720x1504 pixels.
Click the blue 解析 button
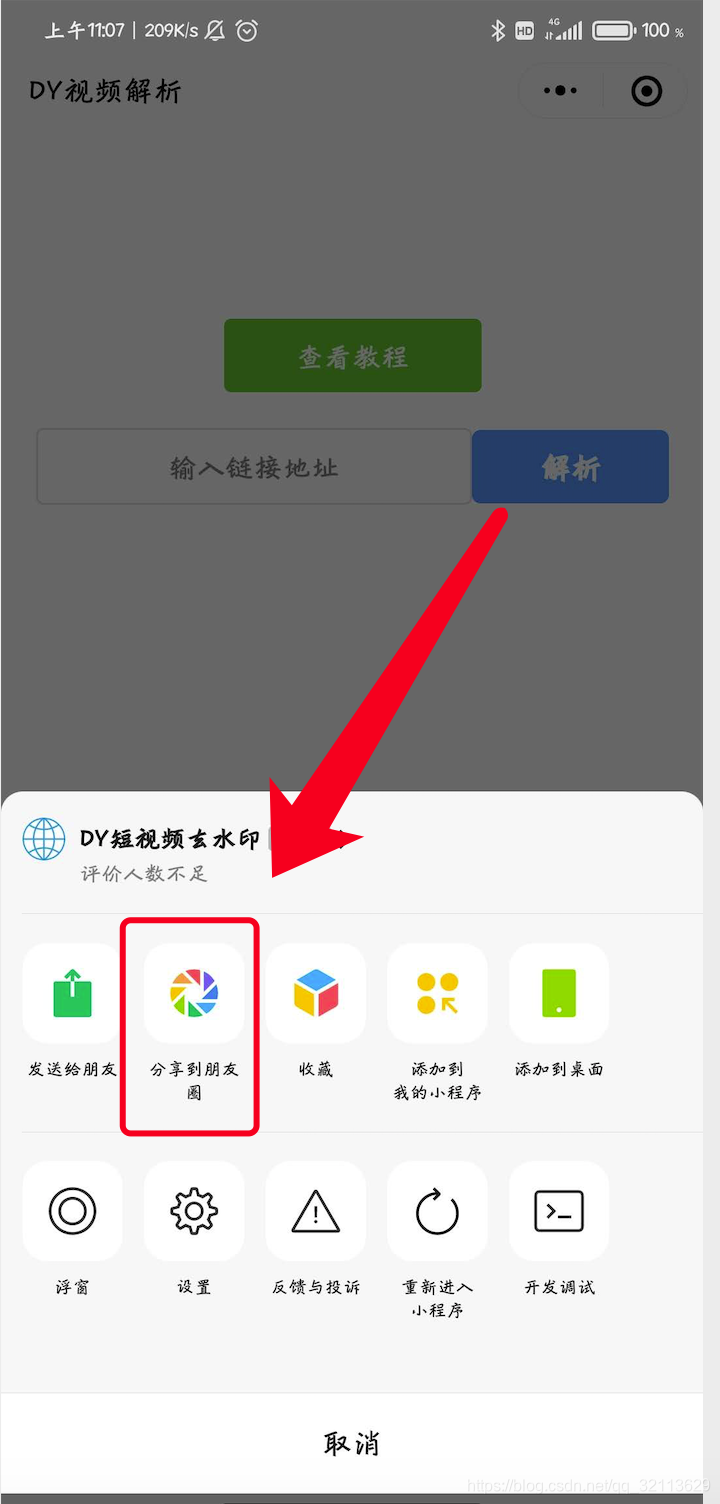pyautogui.click(x=570, y=467)
